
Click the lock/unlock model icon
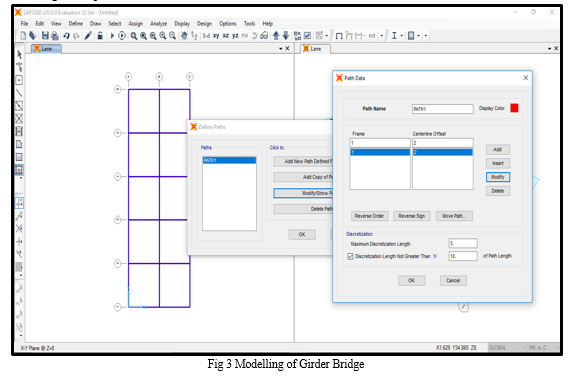point(100,36)
